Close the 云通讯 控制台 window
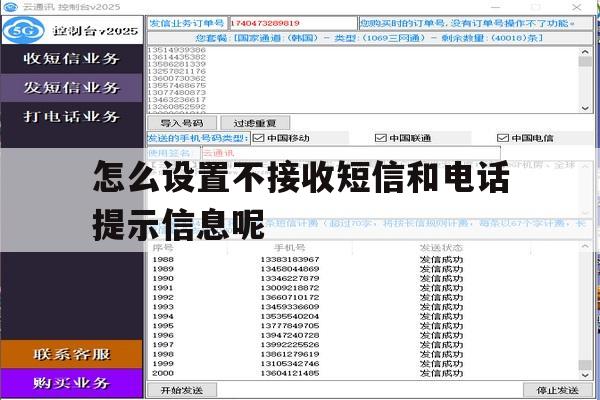 click(x=577, y=7)
